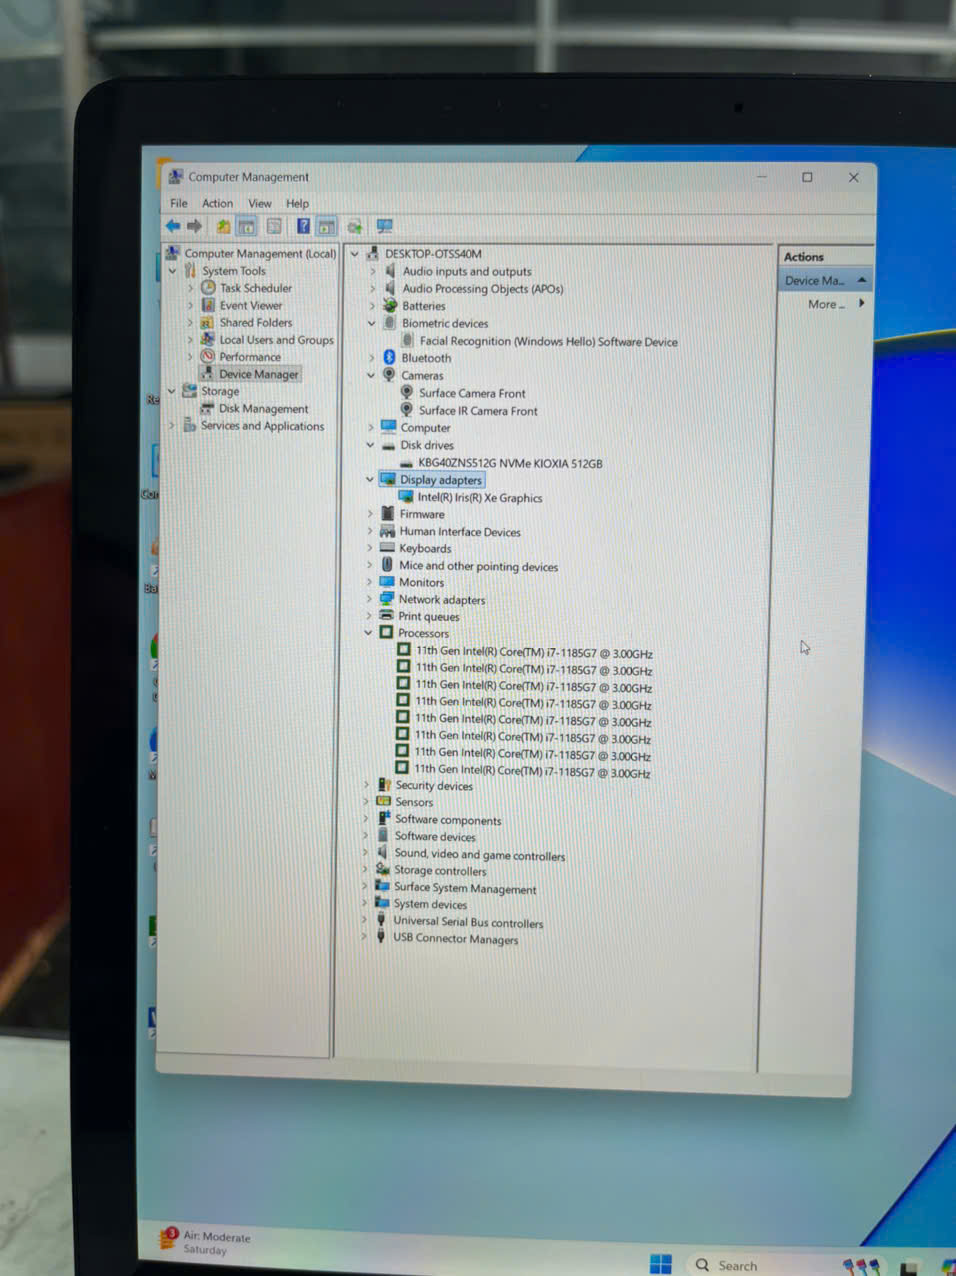This screenshot has width=956, height=1276.
Task: Expand the Batteries category
Action: (372, 306)
